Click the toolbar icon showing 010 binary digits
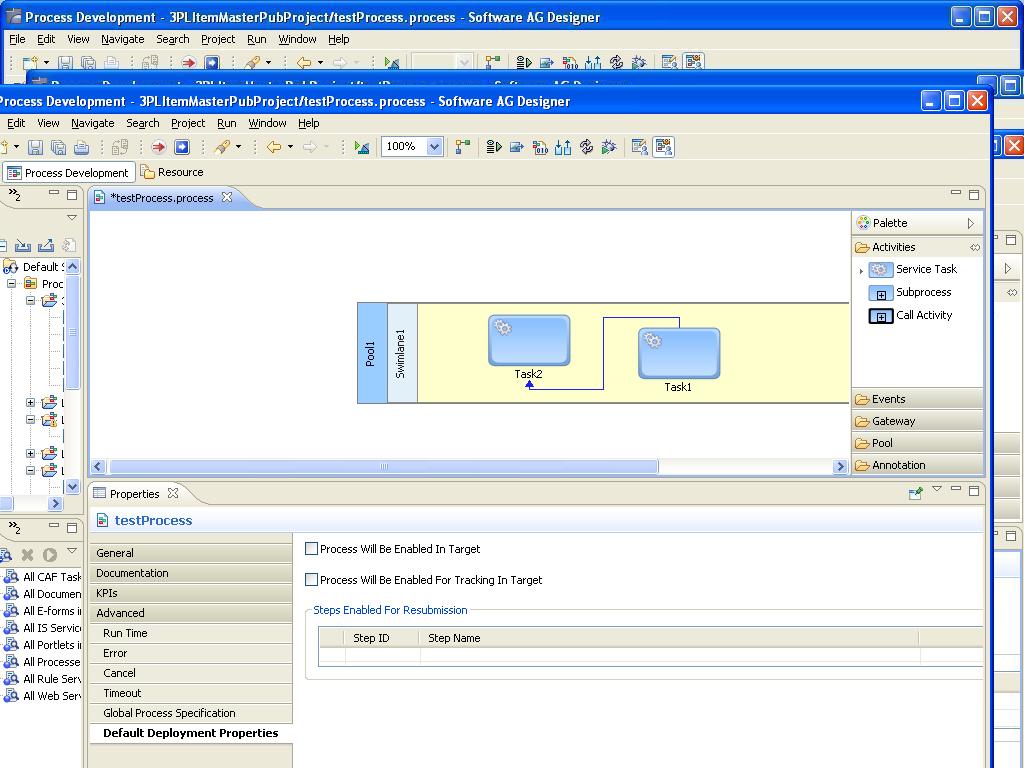This screenshot has height=768, width=1024. pos(540,147)
